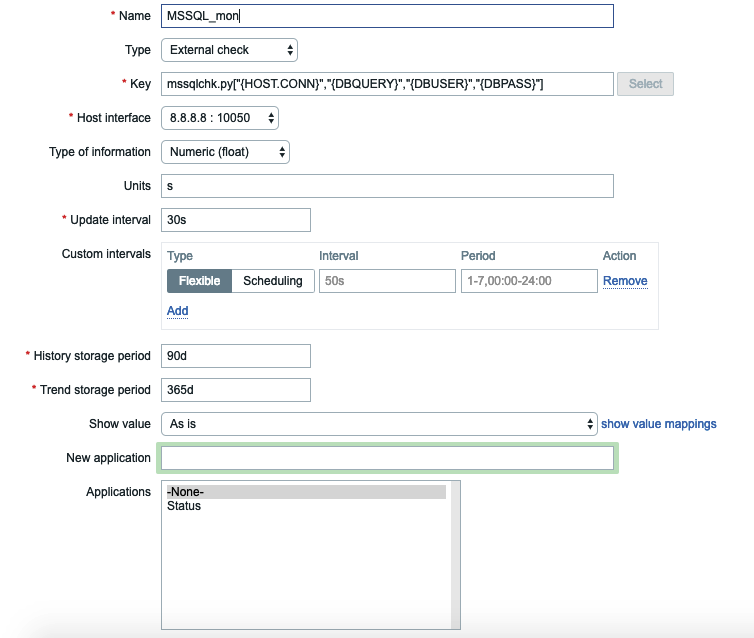Viewport: 754px width, 638px height.
Task: Edit the Trend storage period field
Action: coord(235,390)
